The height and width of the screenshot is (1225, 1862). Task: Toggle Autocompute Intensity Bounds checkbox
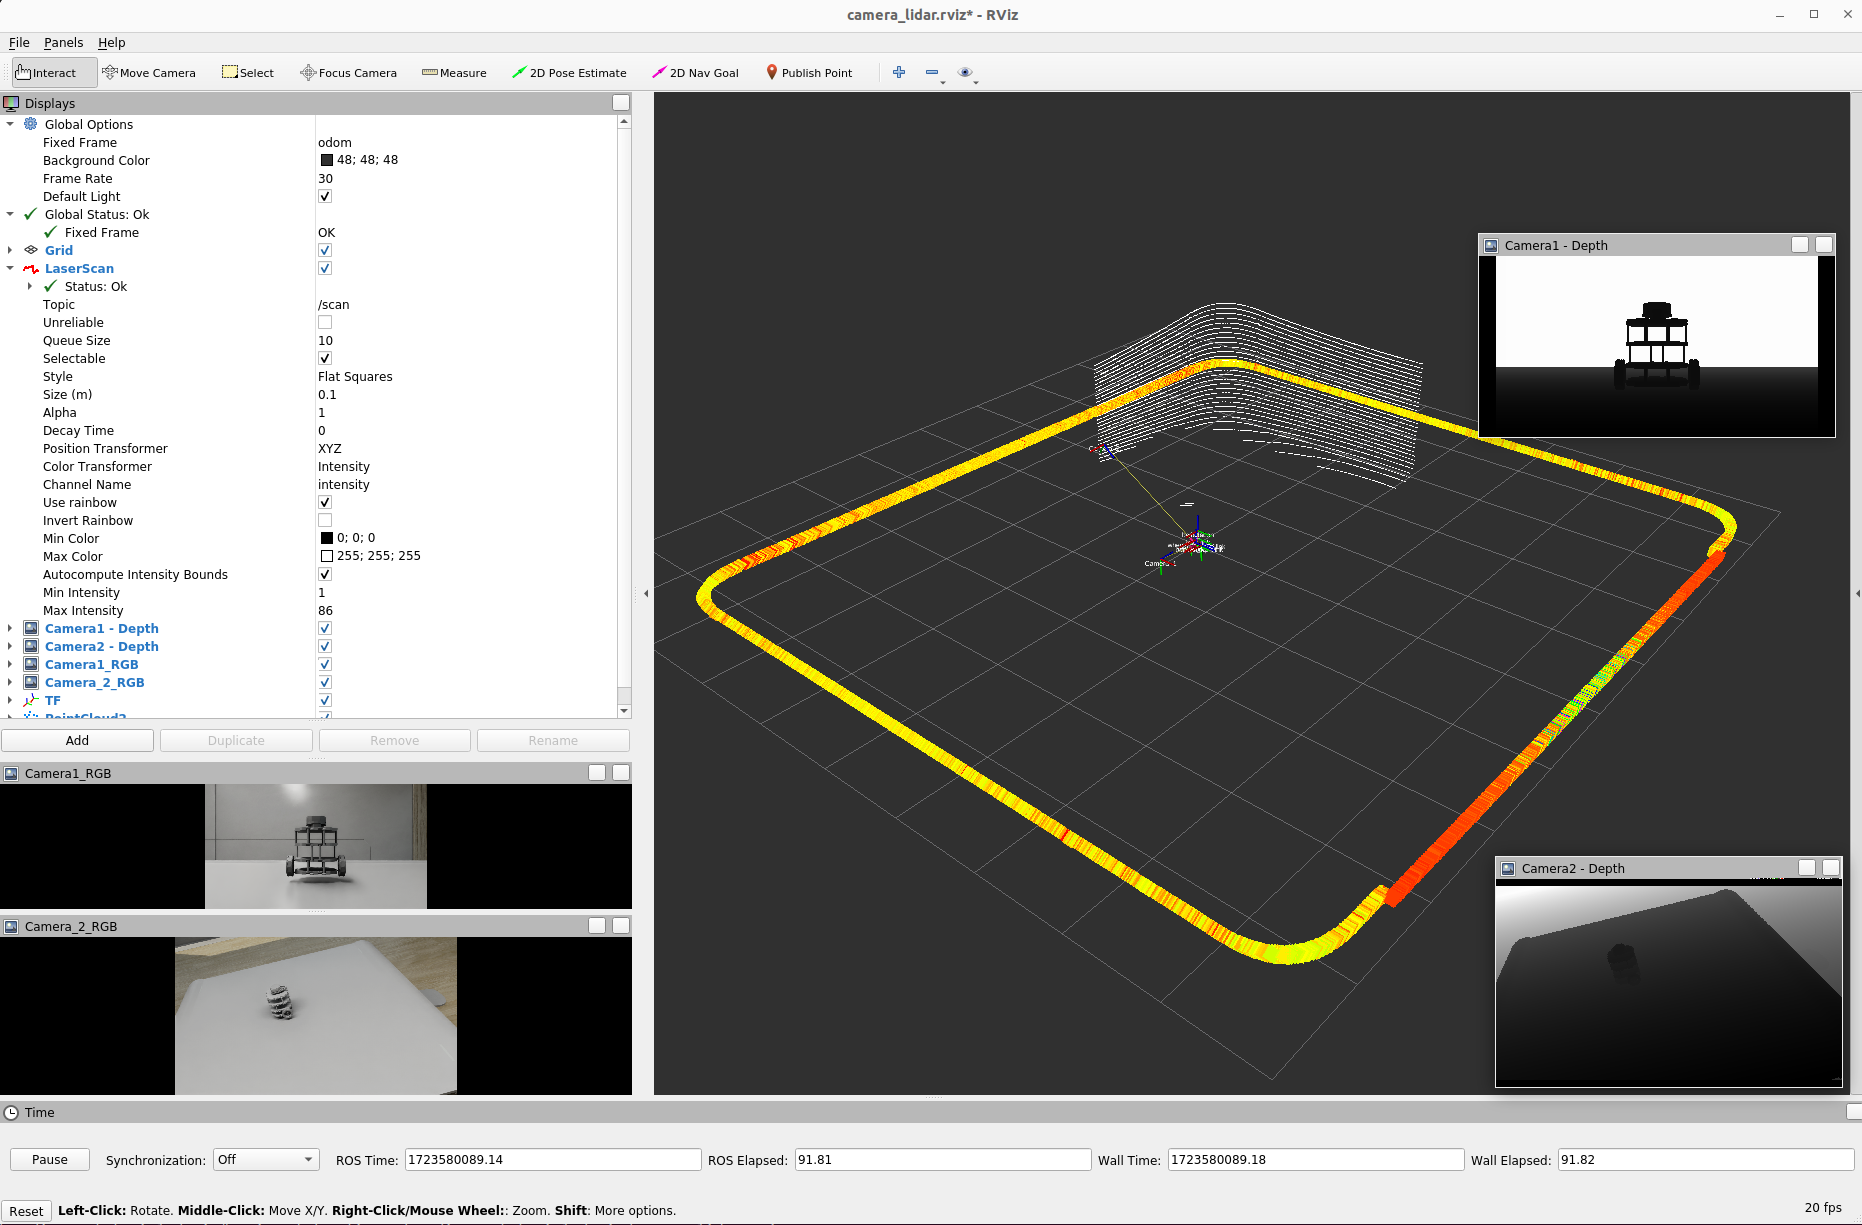click(x=325, y=574)
